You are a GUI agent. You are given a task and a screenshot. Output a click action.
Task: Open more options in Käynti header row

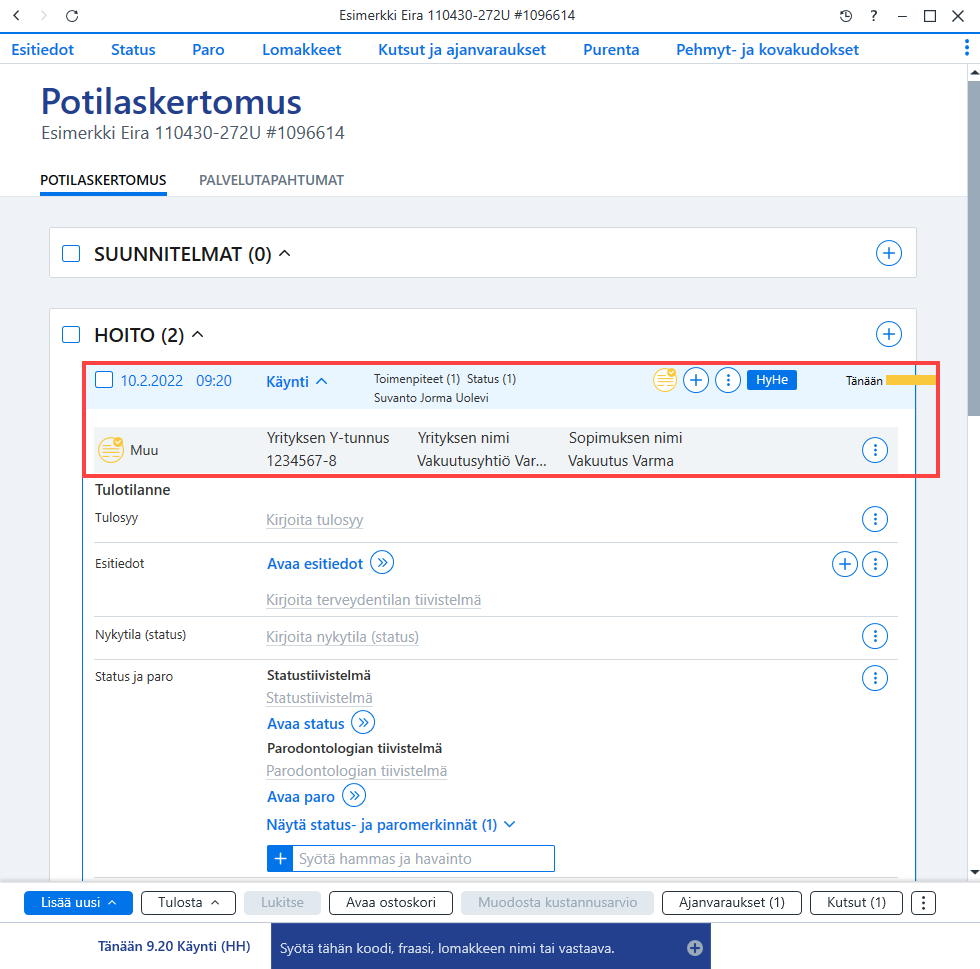point(728,379)
